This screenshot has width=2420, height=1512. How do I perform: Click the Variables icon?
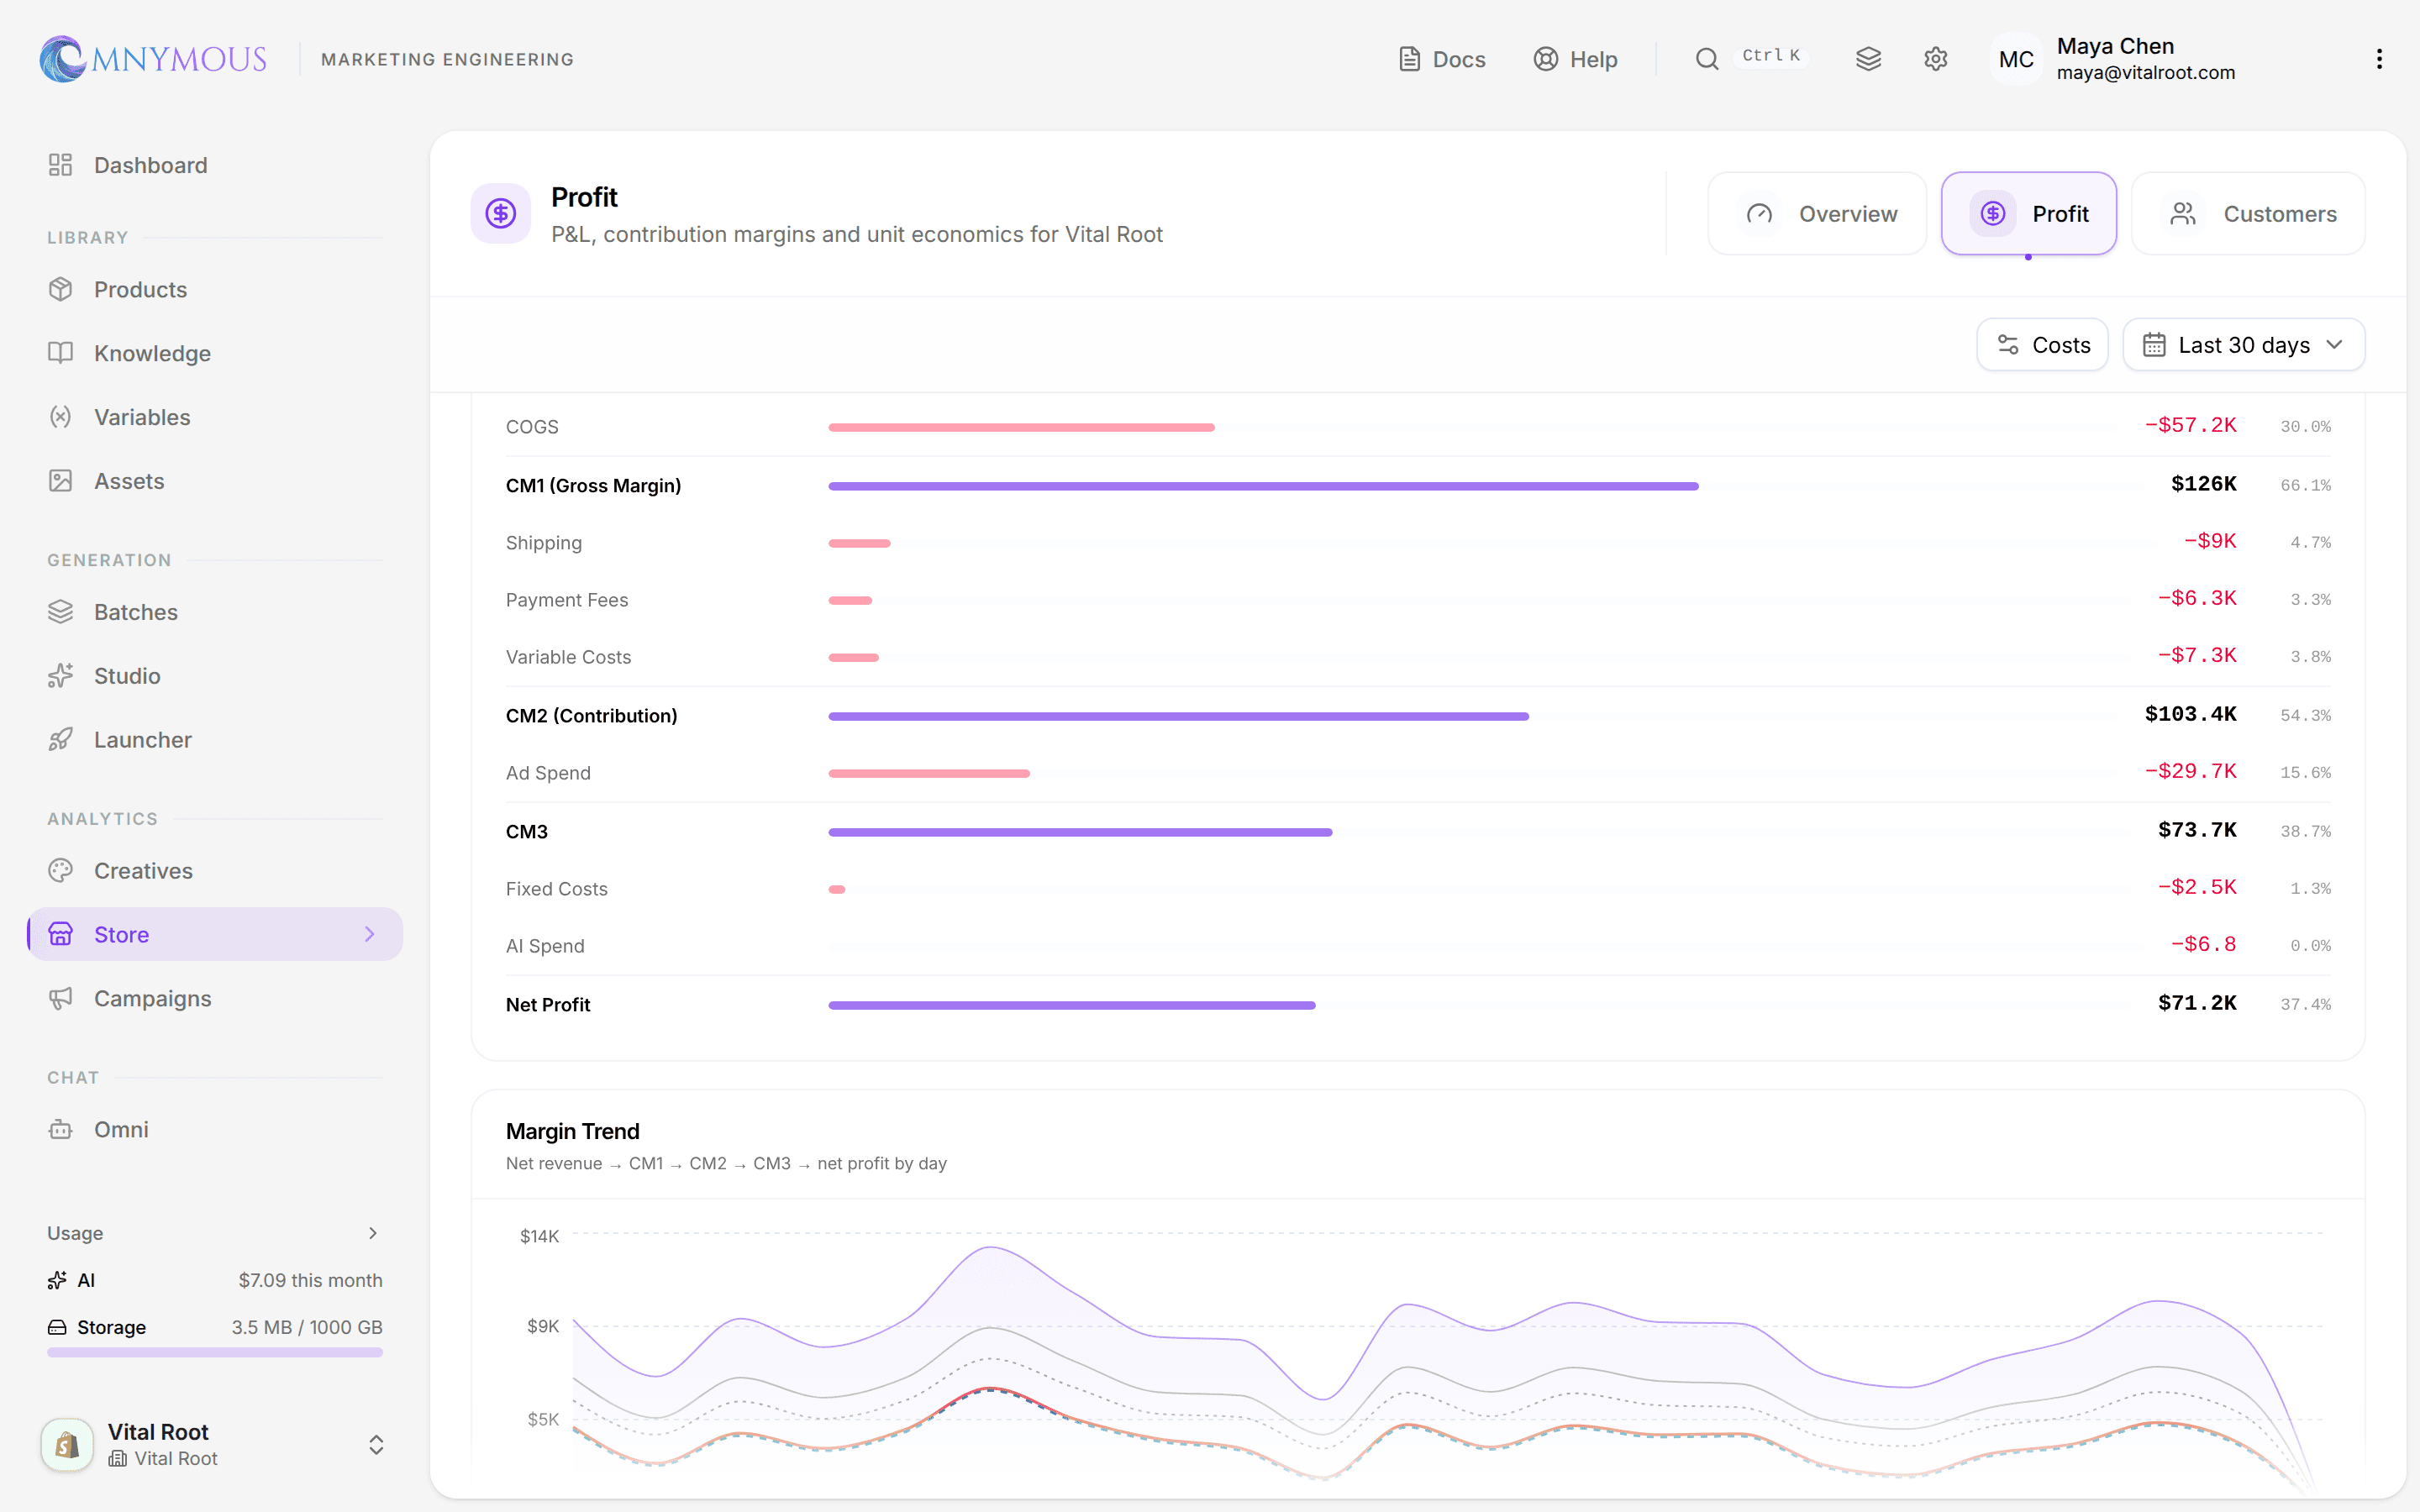[61, 417]
